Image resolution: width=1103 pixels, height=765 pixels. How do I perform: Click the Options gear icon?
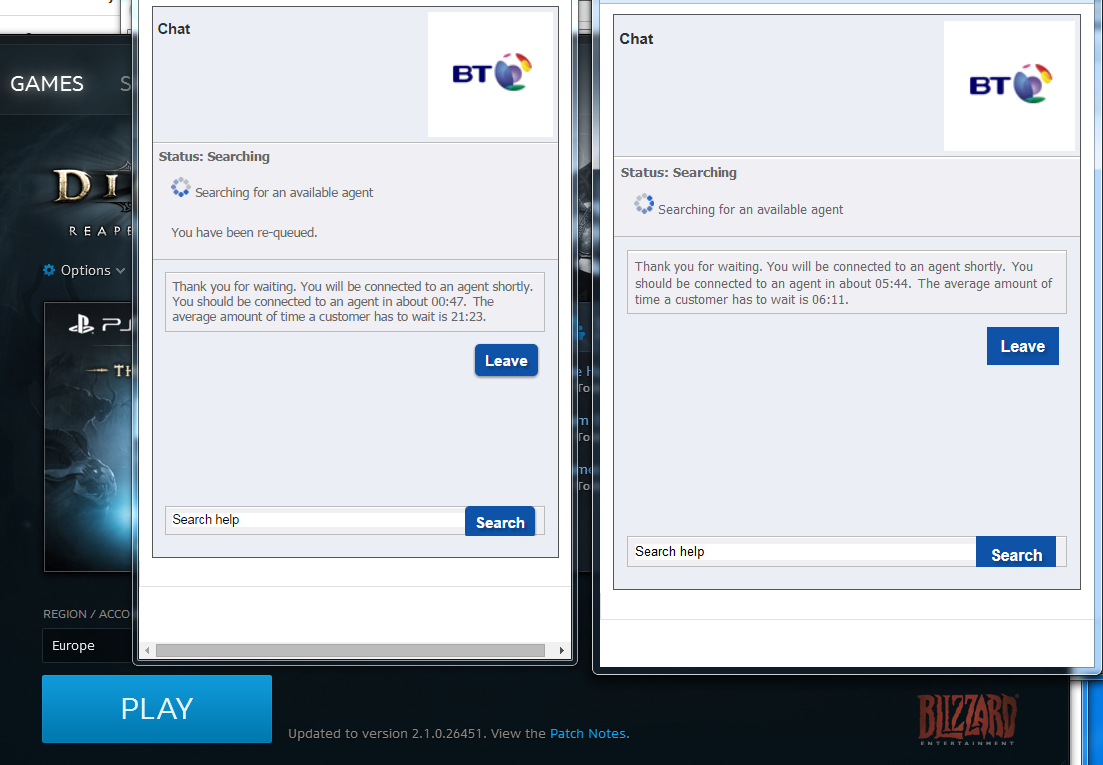coord(47,270)
